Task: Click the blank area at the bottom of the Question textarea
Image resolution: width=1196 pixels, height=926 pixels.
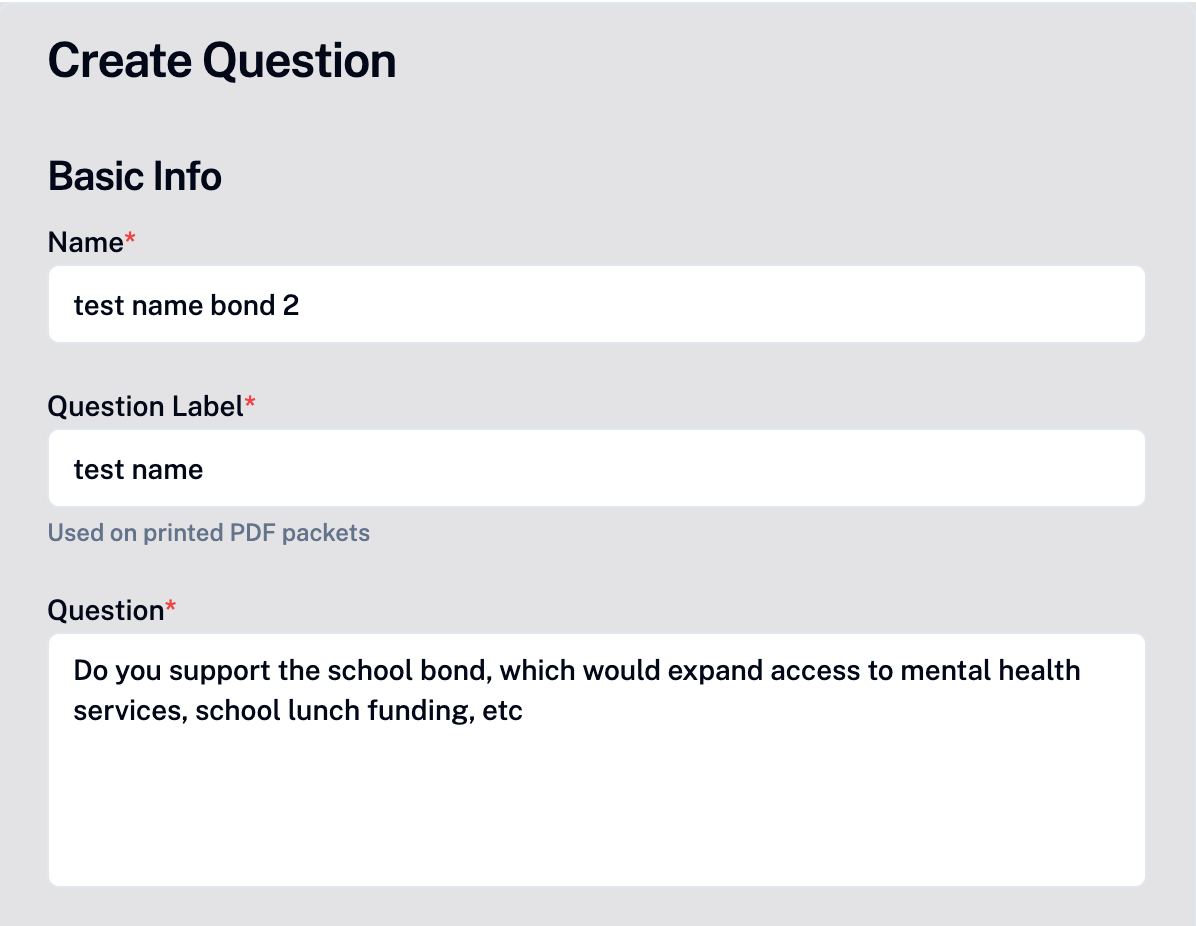Action: (596, 824)
